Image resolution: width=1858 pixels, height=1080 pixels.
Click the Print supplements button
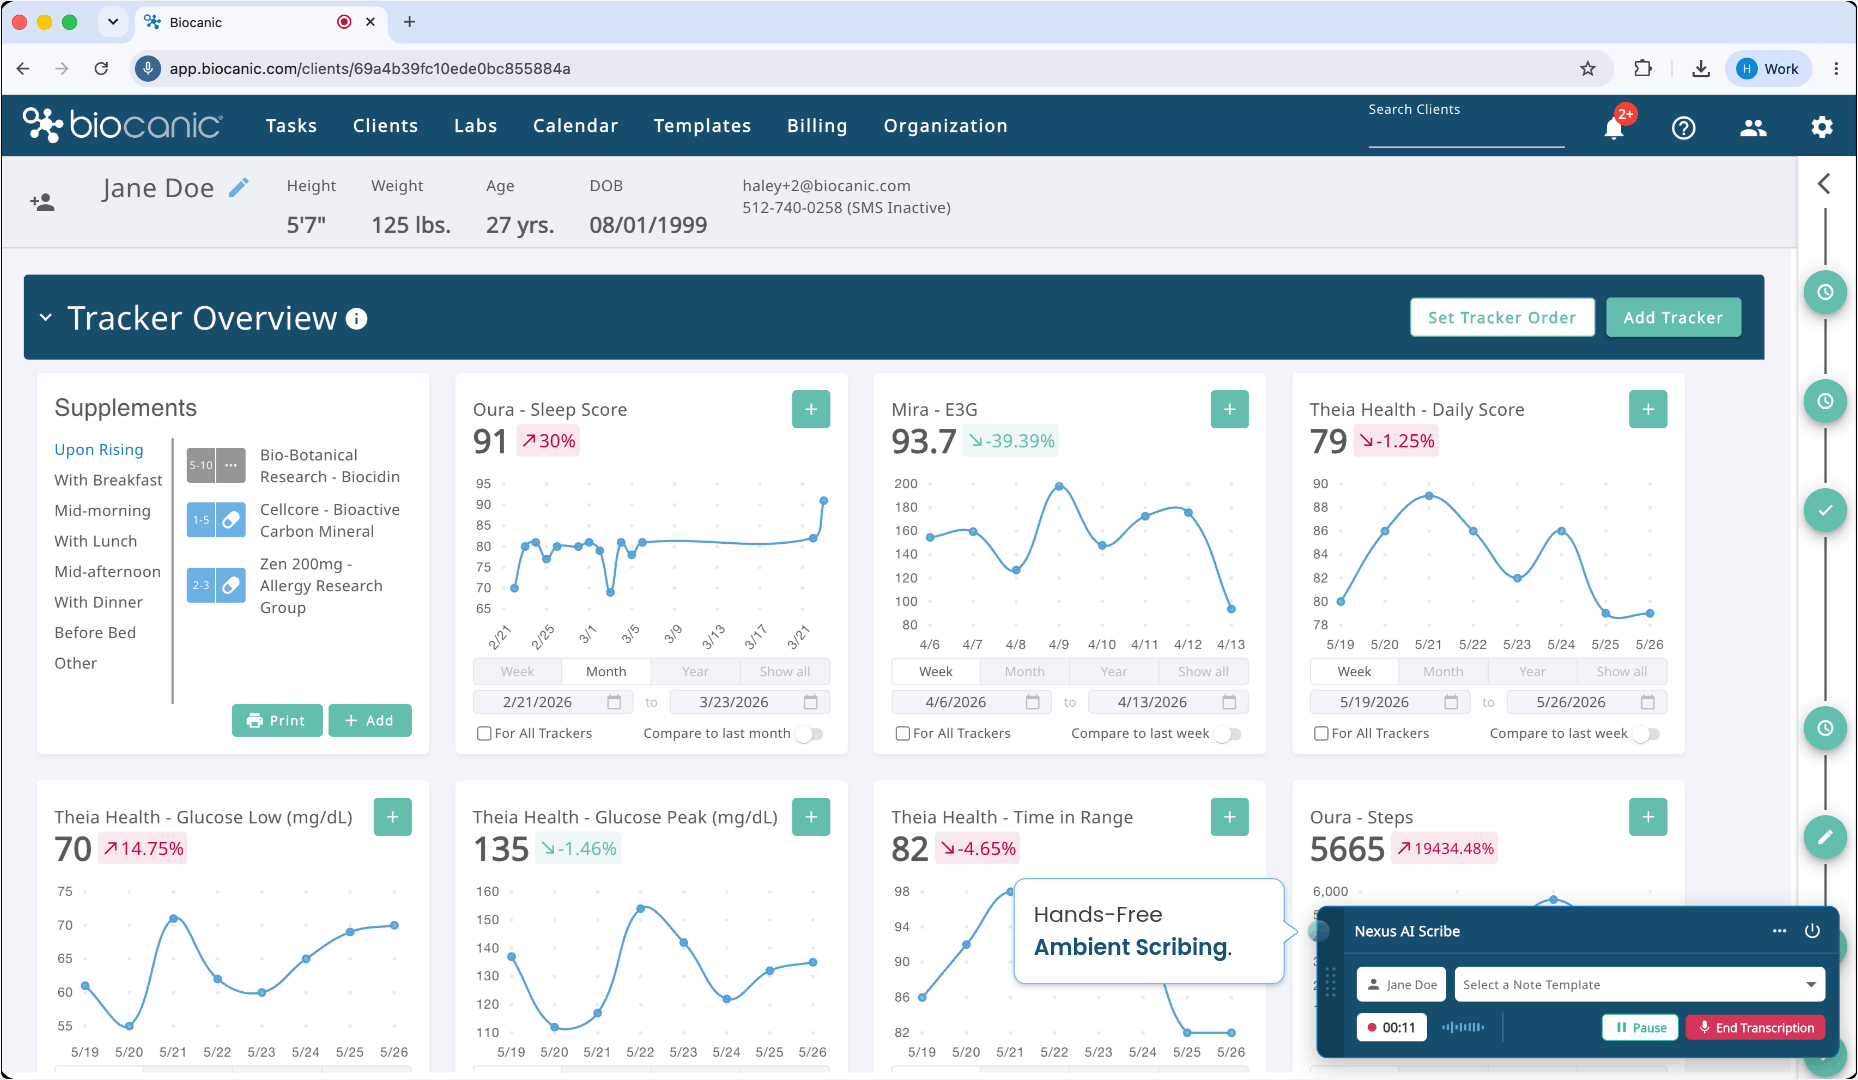pyautogui.click(x=277, y=720)
